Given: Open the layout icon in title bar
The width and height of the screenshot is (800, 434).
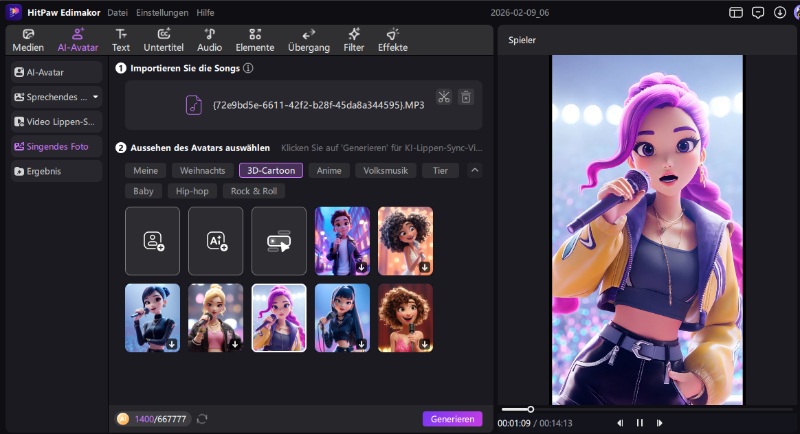Looking at the screenshot, I should click(x=736, y=12).
